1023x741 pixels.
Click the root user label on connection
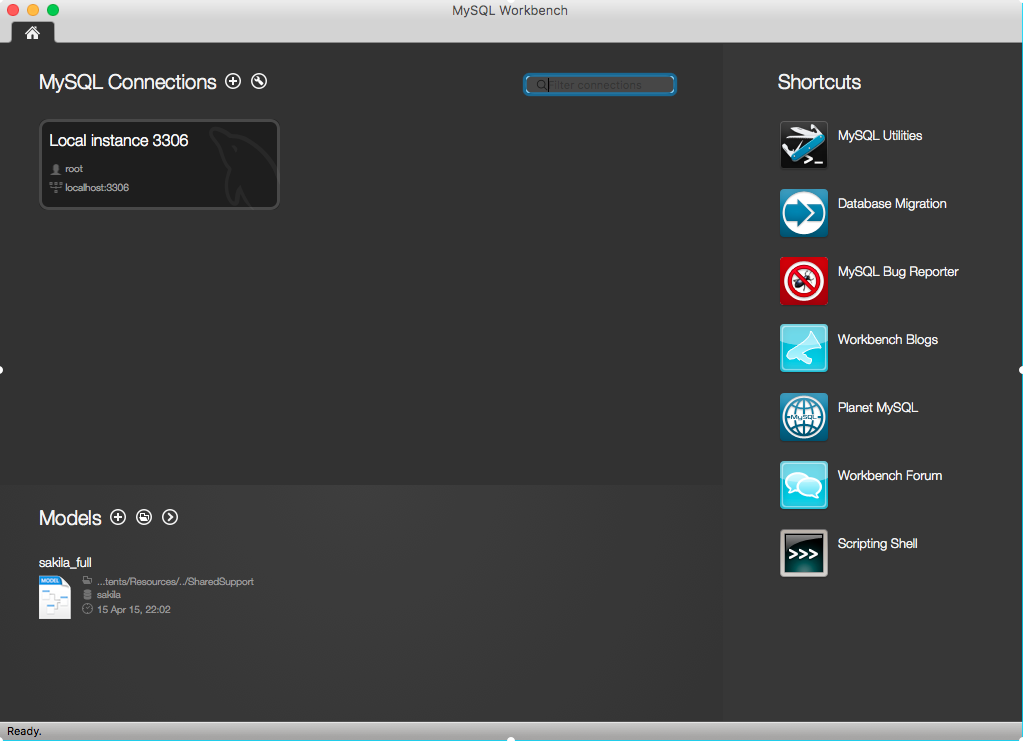coord(74,169)
